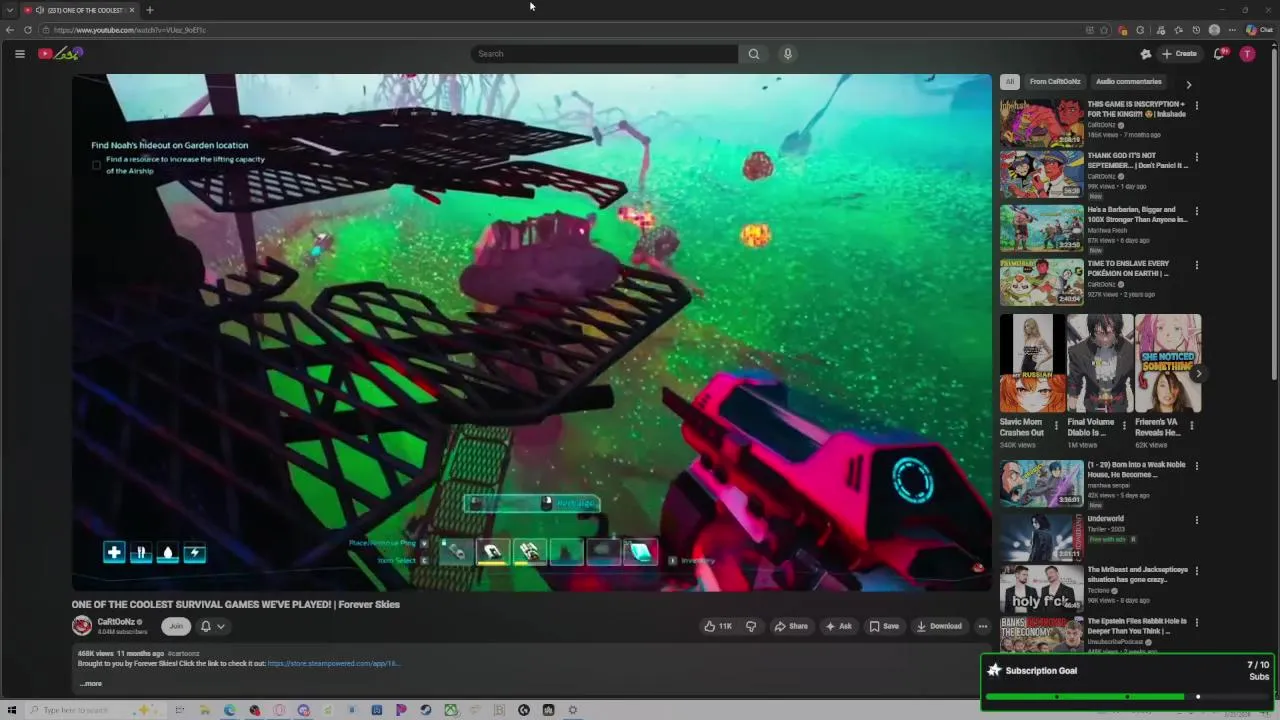
Task: Save the video to a playlist
Action: pyautogui.click(x=884, y=626)
